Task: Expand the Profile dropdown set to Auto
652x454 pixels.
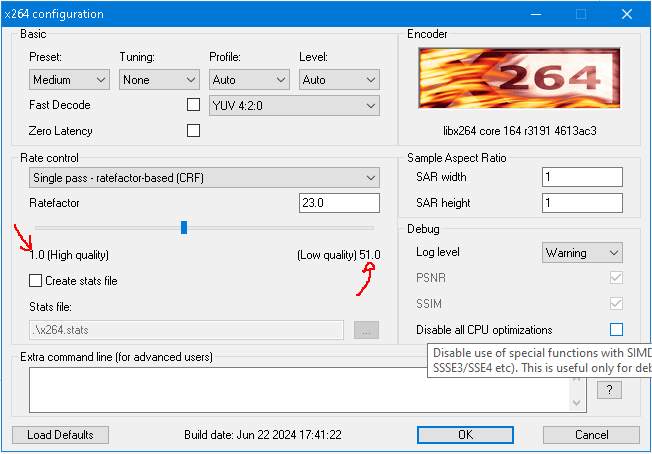Action: [249, 79]
